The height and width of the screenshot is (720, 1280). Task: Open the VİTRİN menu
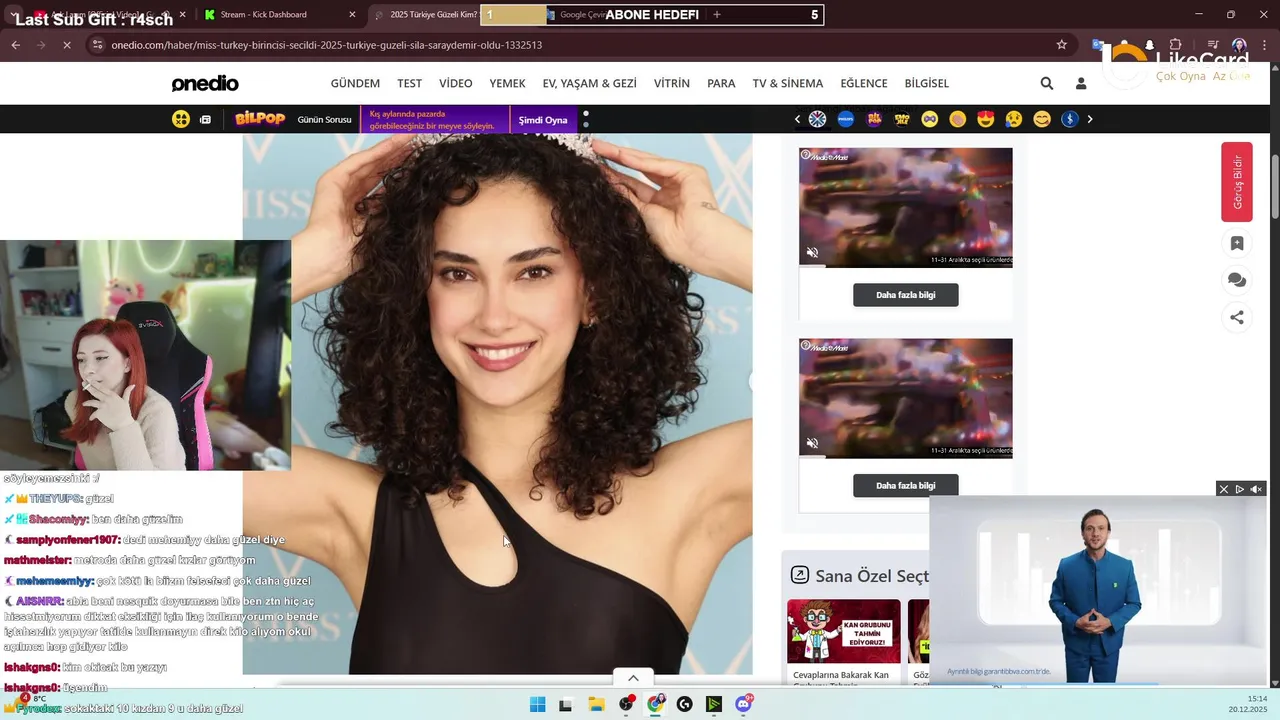(x=672, y=83)
